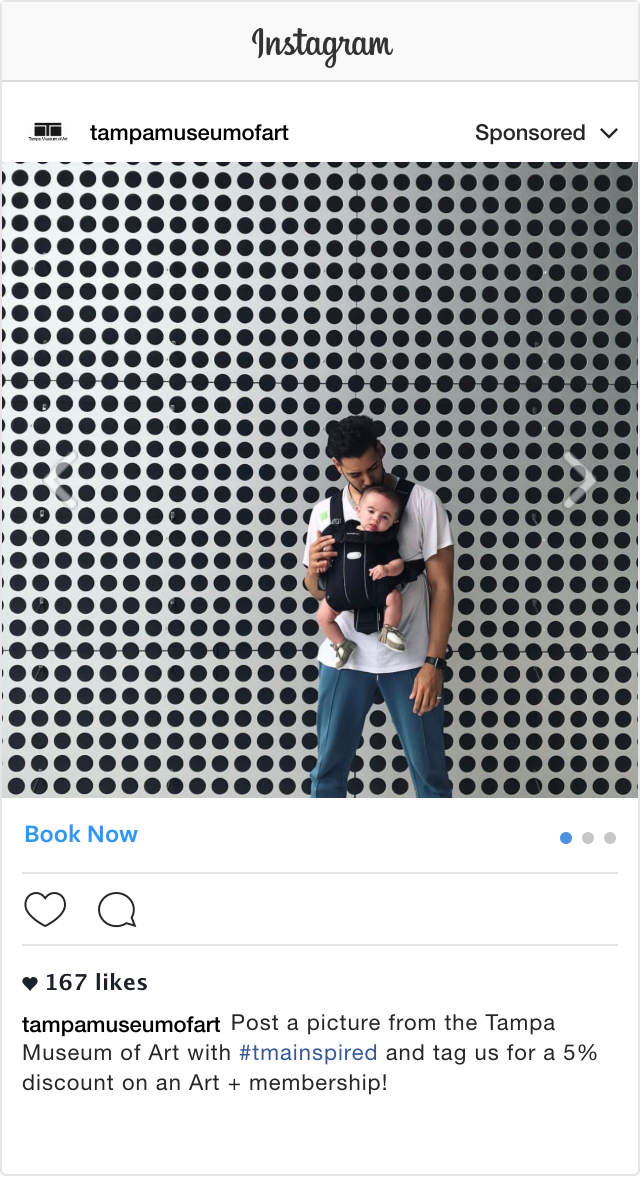This screenshot has width=644, height=1178.
Task: Select the third carousel indicator dot
Action: [x=610, y=838]
